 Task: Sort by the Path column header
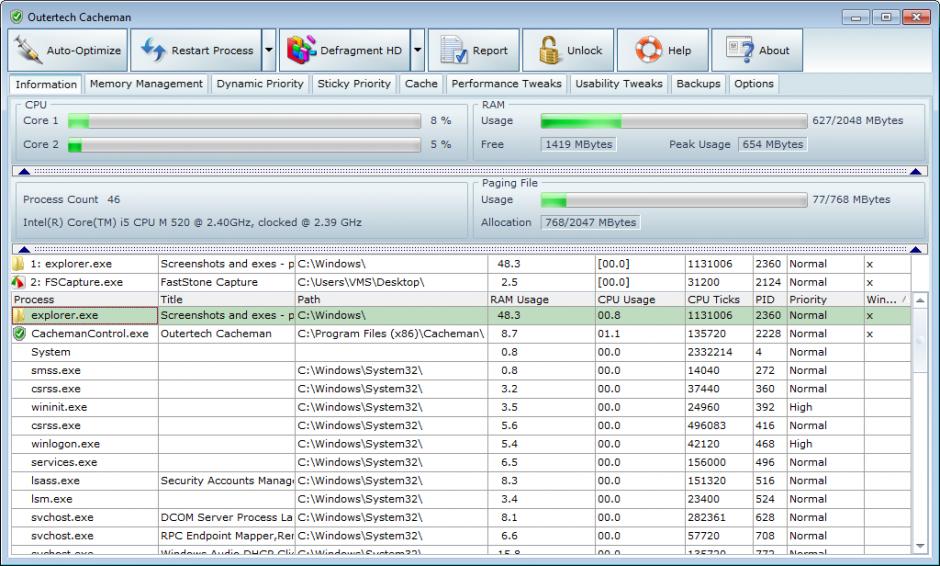click(391, 299)
